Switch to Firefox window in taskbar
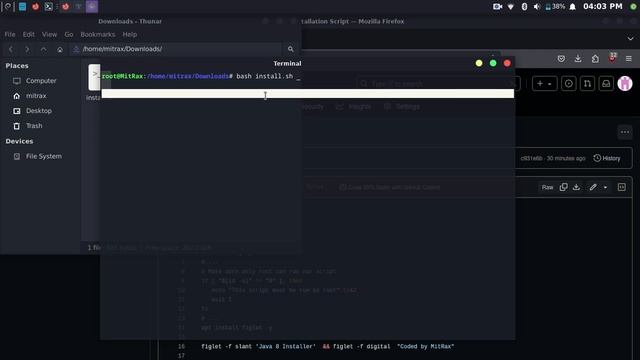 (65, 7)
